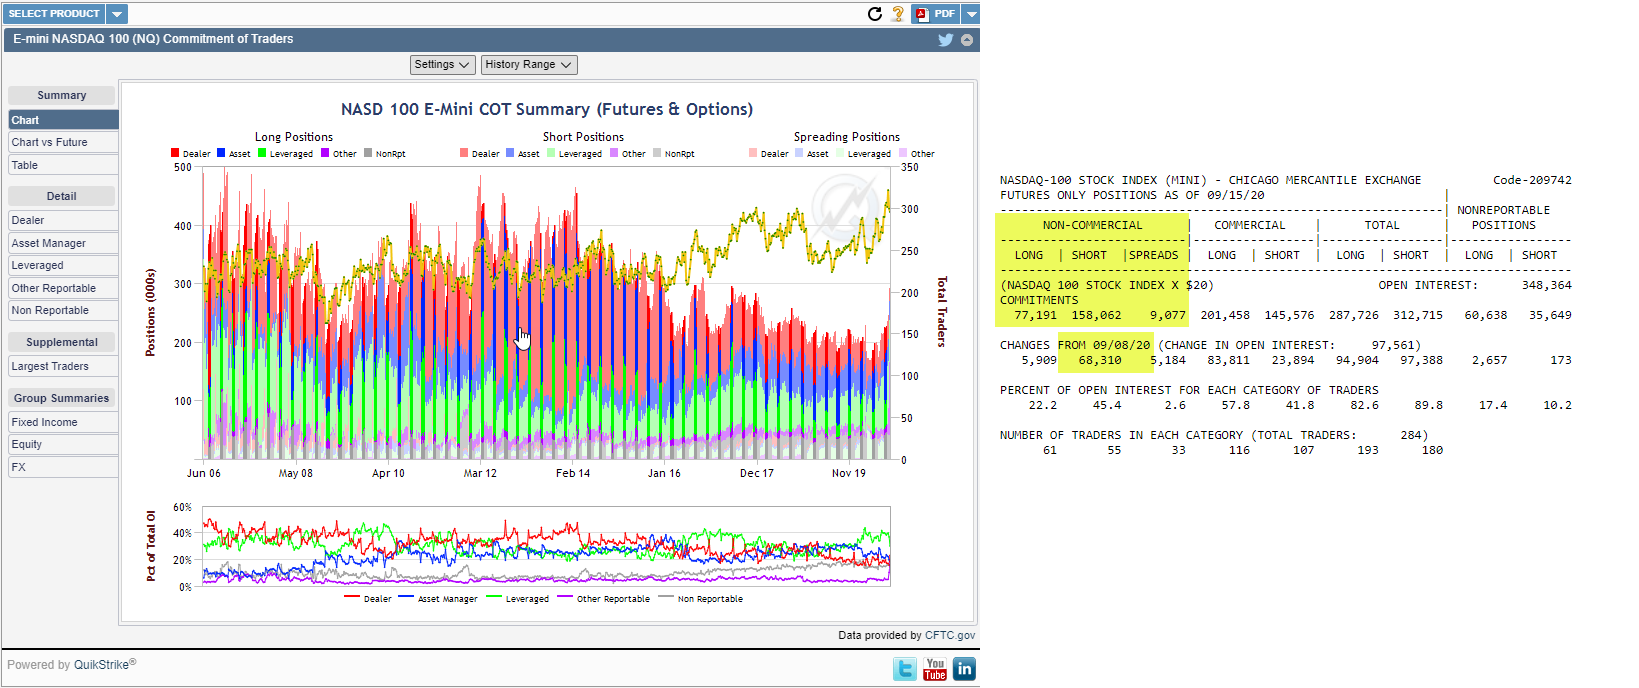This screenshot has width=1639, height=688.
Task: Toggle Asset Manager line in bottom legend
Action: pyautogui.click(x=438, y=599)
